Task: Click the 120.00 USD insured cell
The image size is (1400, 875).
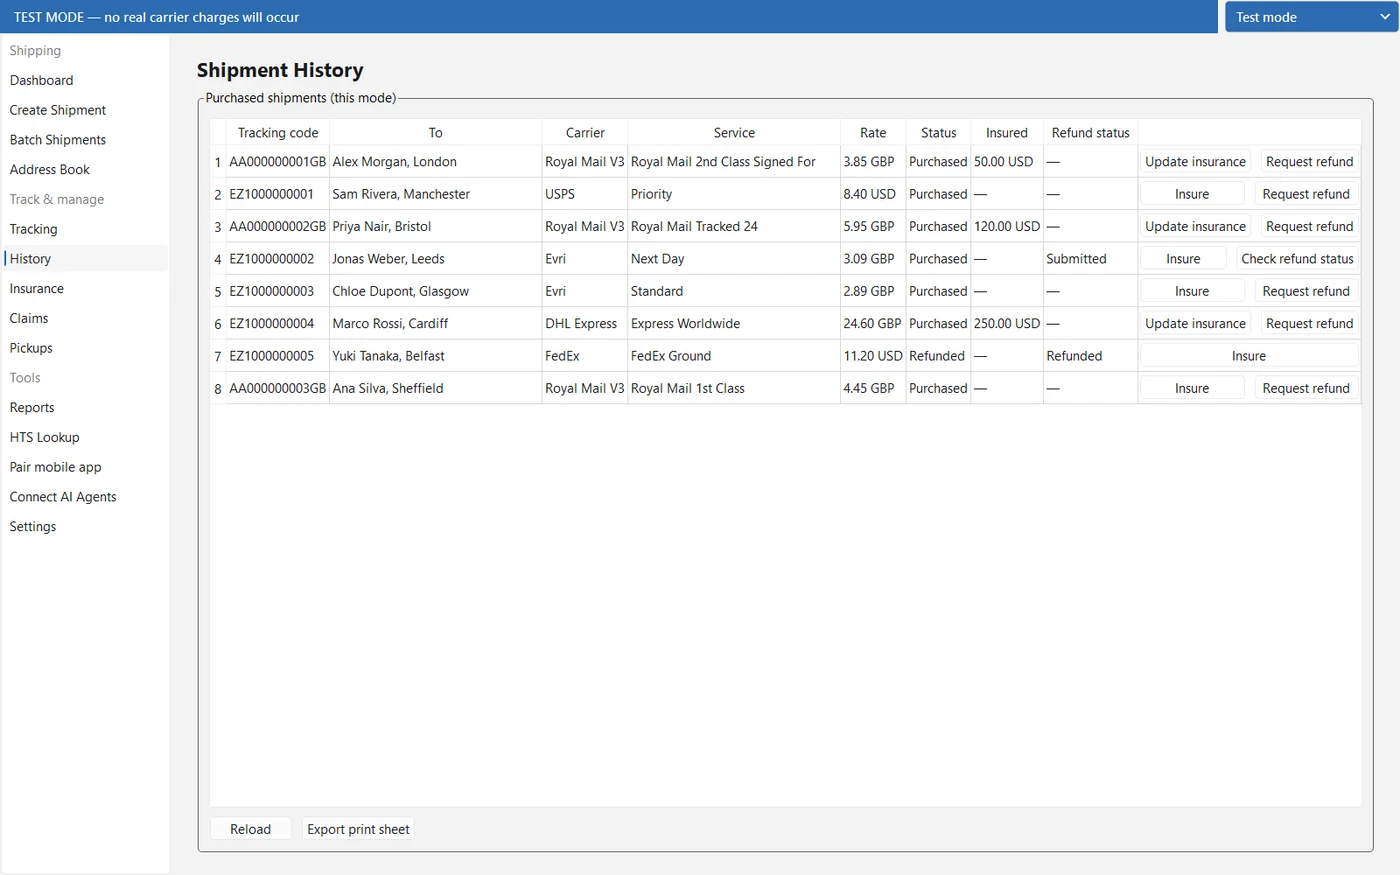Action: point(1007,227)
